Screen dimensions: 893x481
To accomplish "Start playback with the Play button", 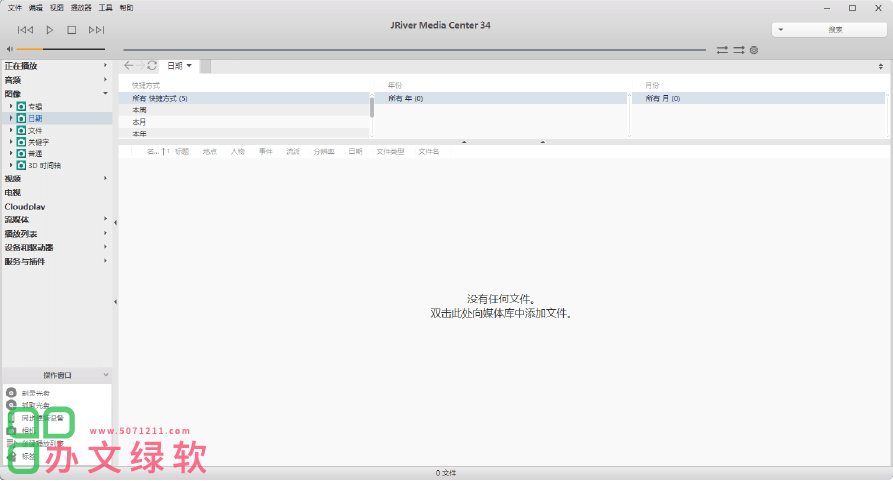I will pyautogui.click(x=50, y=30).
